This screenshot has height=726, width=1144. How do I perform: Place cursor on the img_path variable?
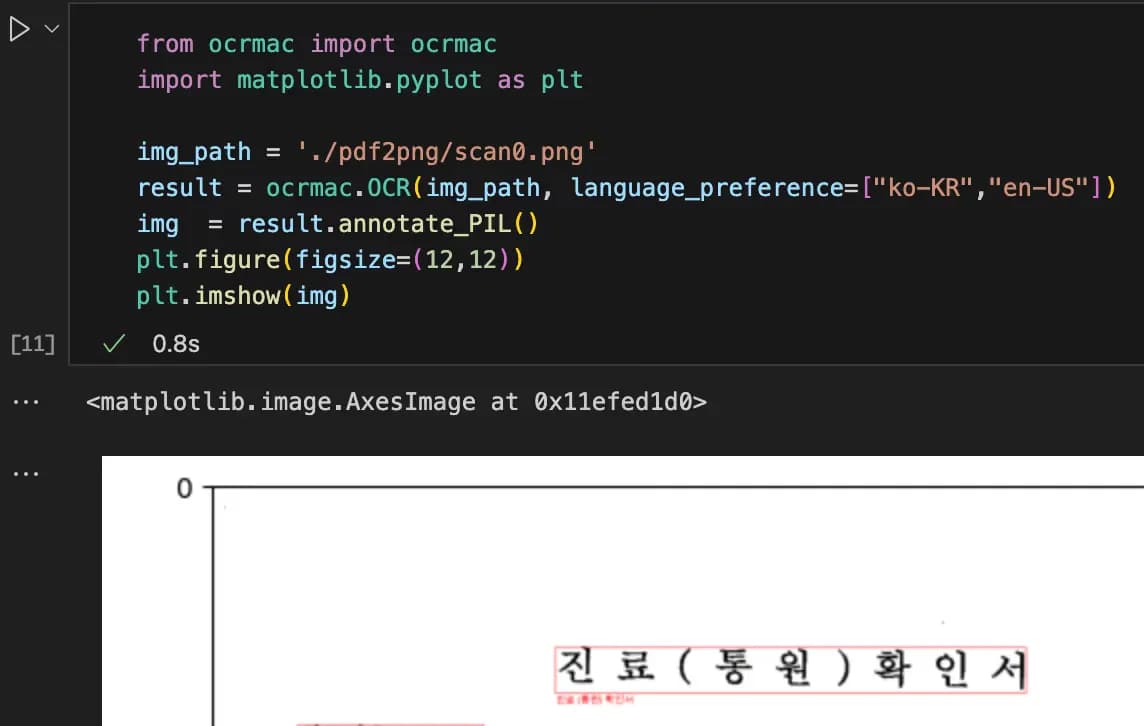[x=193, y=151]
